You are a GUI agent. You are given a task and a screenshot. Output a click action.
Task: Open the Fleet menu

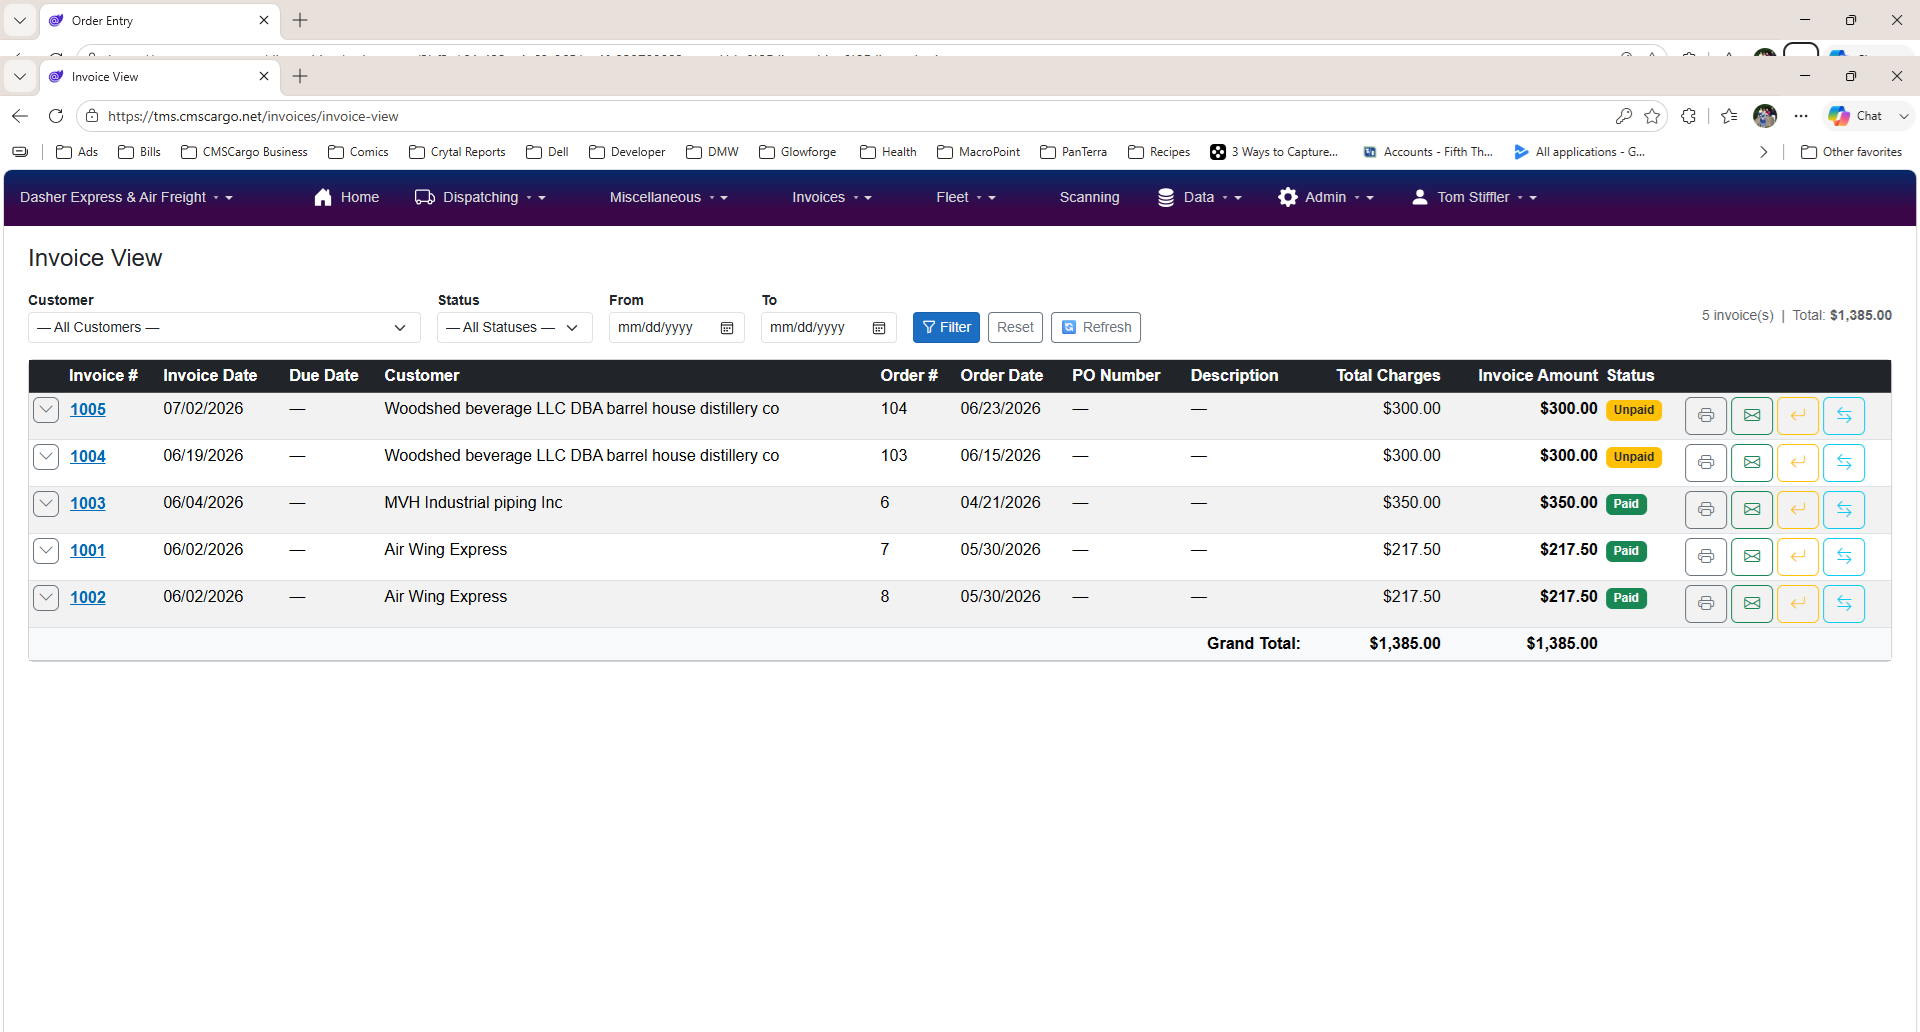(x=966, y=197)
